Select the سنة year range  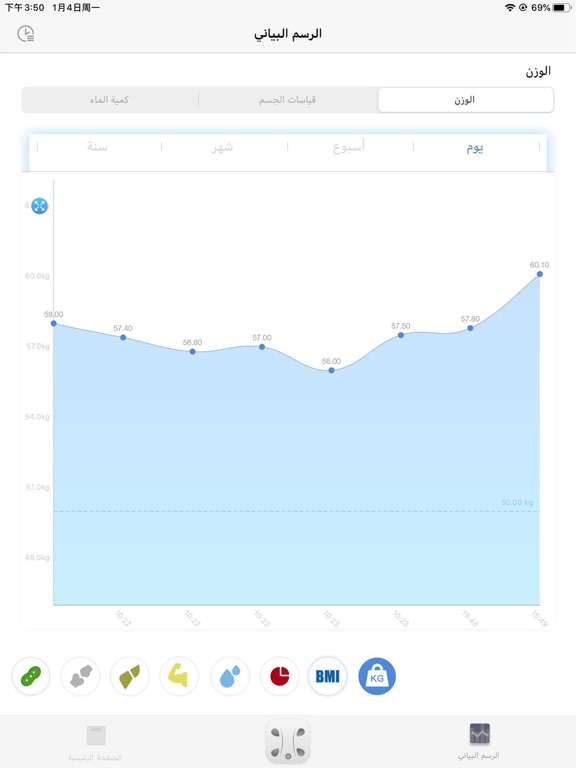pos(97,147)
